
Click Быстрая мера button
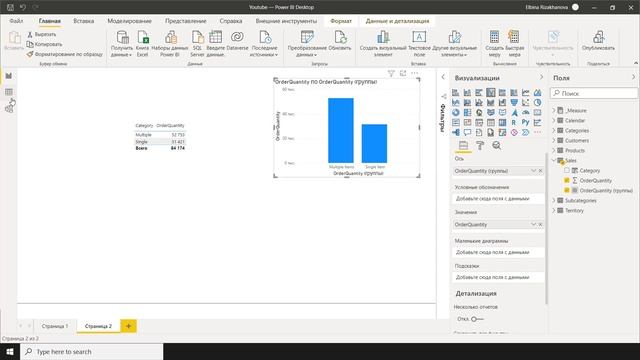tap(514, 43)
